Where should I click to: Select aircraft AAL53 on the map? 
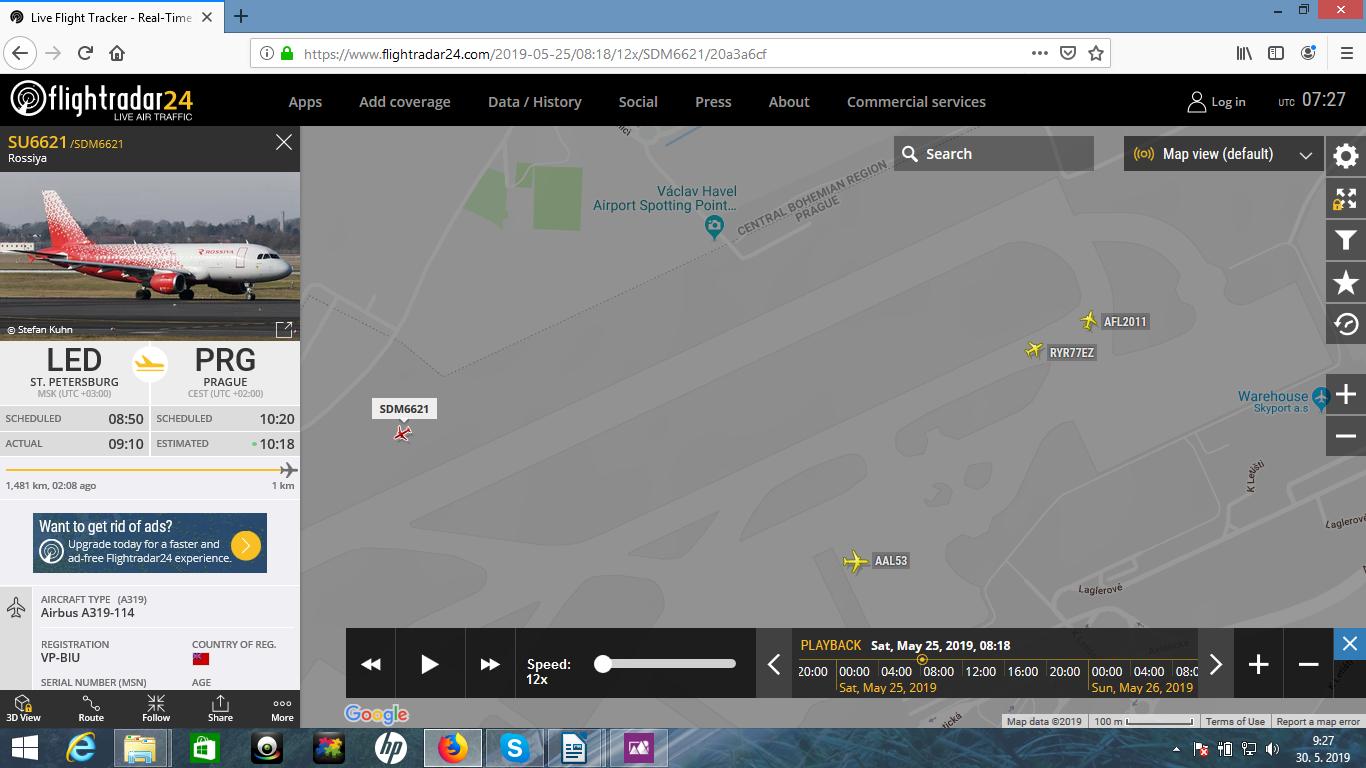pyautogui.click(x=855, y=561)
